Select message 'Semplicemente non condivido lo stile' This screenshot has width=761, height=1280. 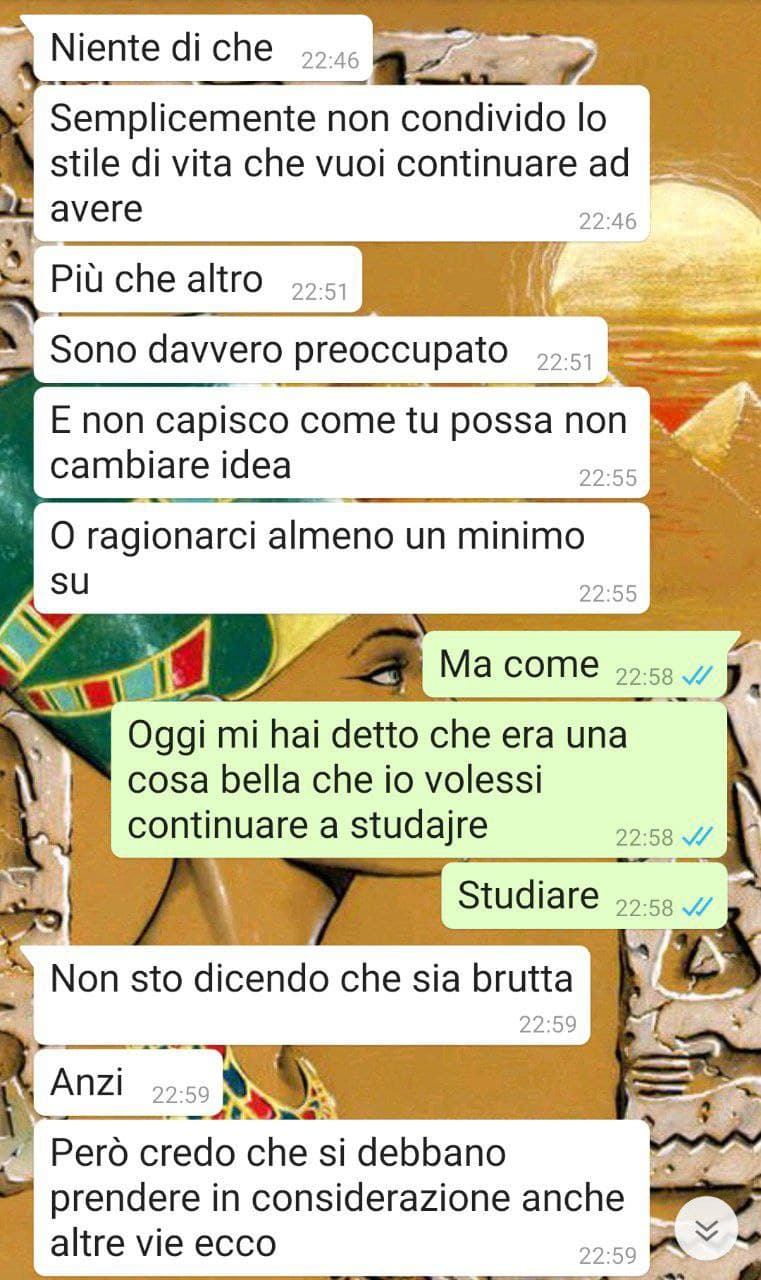pos(342,163)
